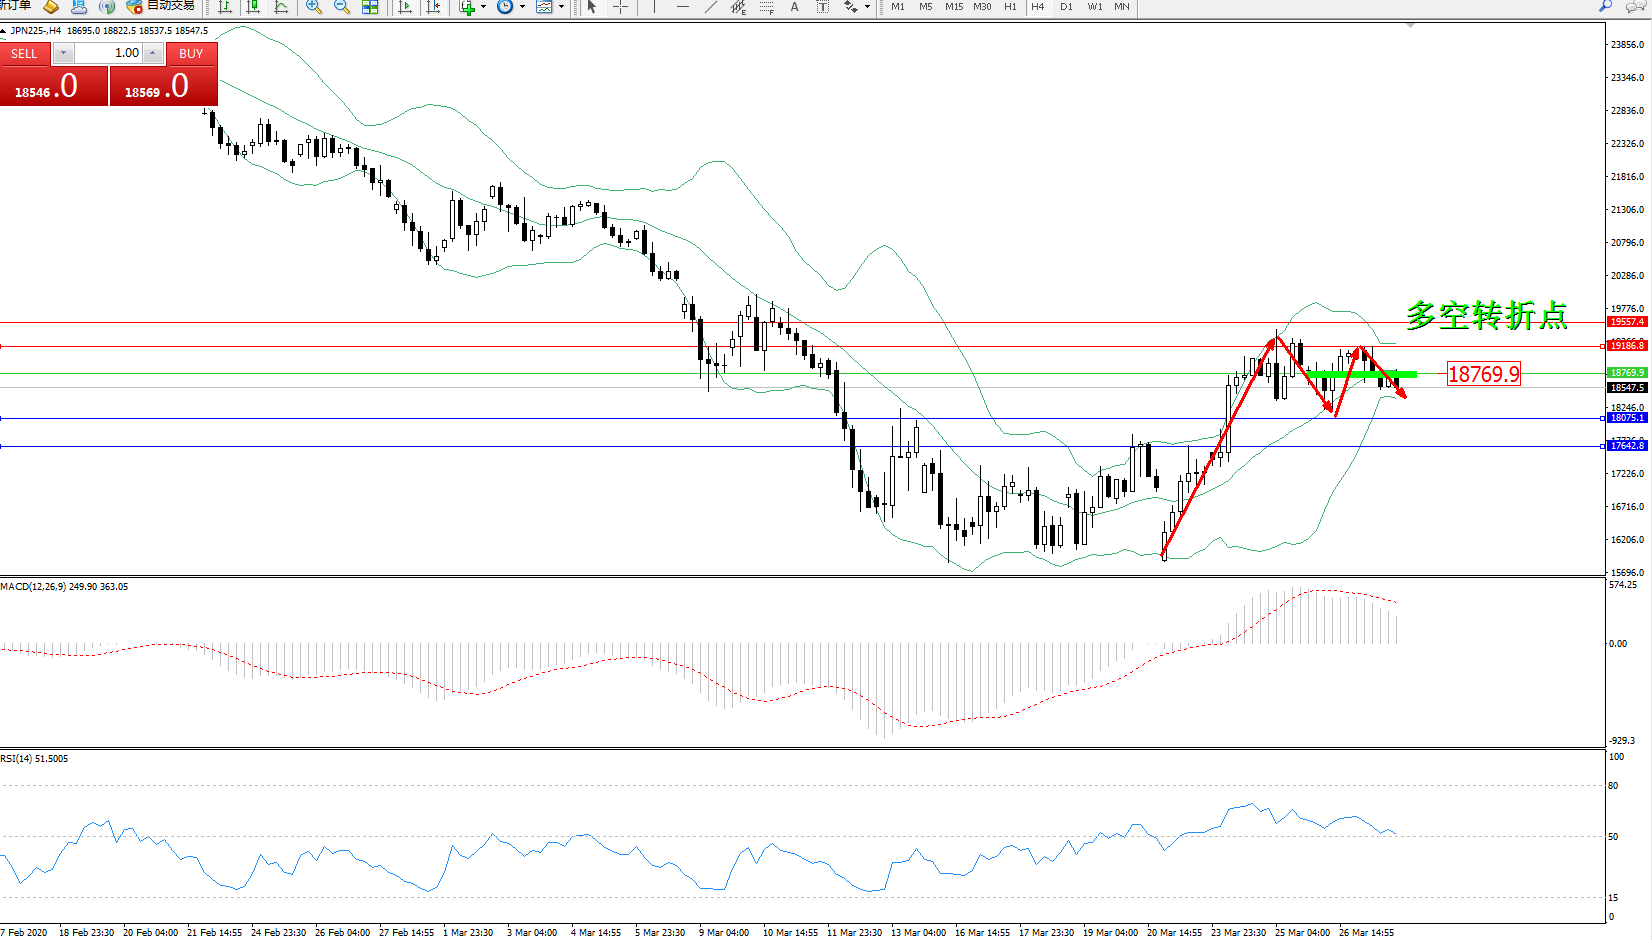1652x940 pixels.
Task: Open the search magnifier icon
Action: coord(1606,7)
